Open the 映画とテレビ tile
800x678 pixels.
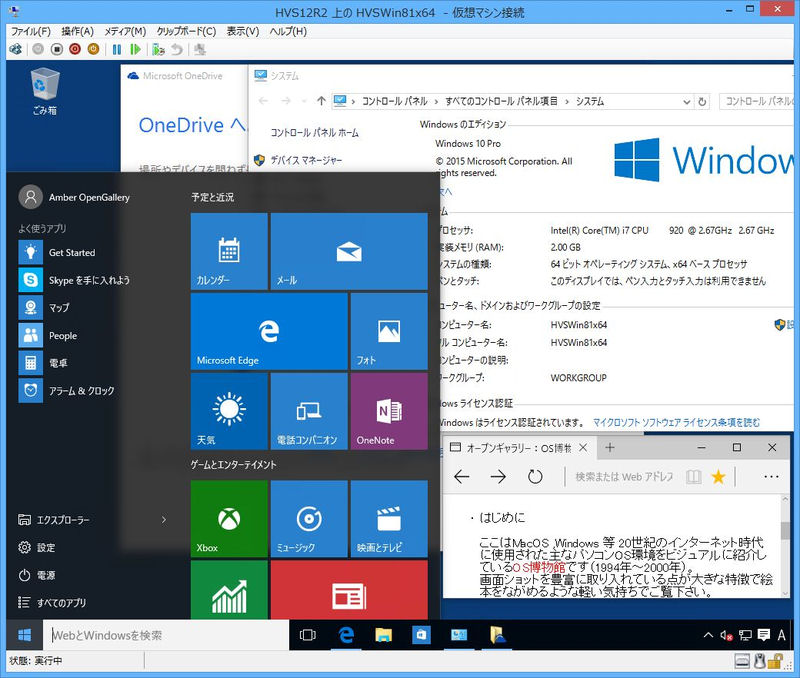pyautogui.click(x=389, y=519)
